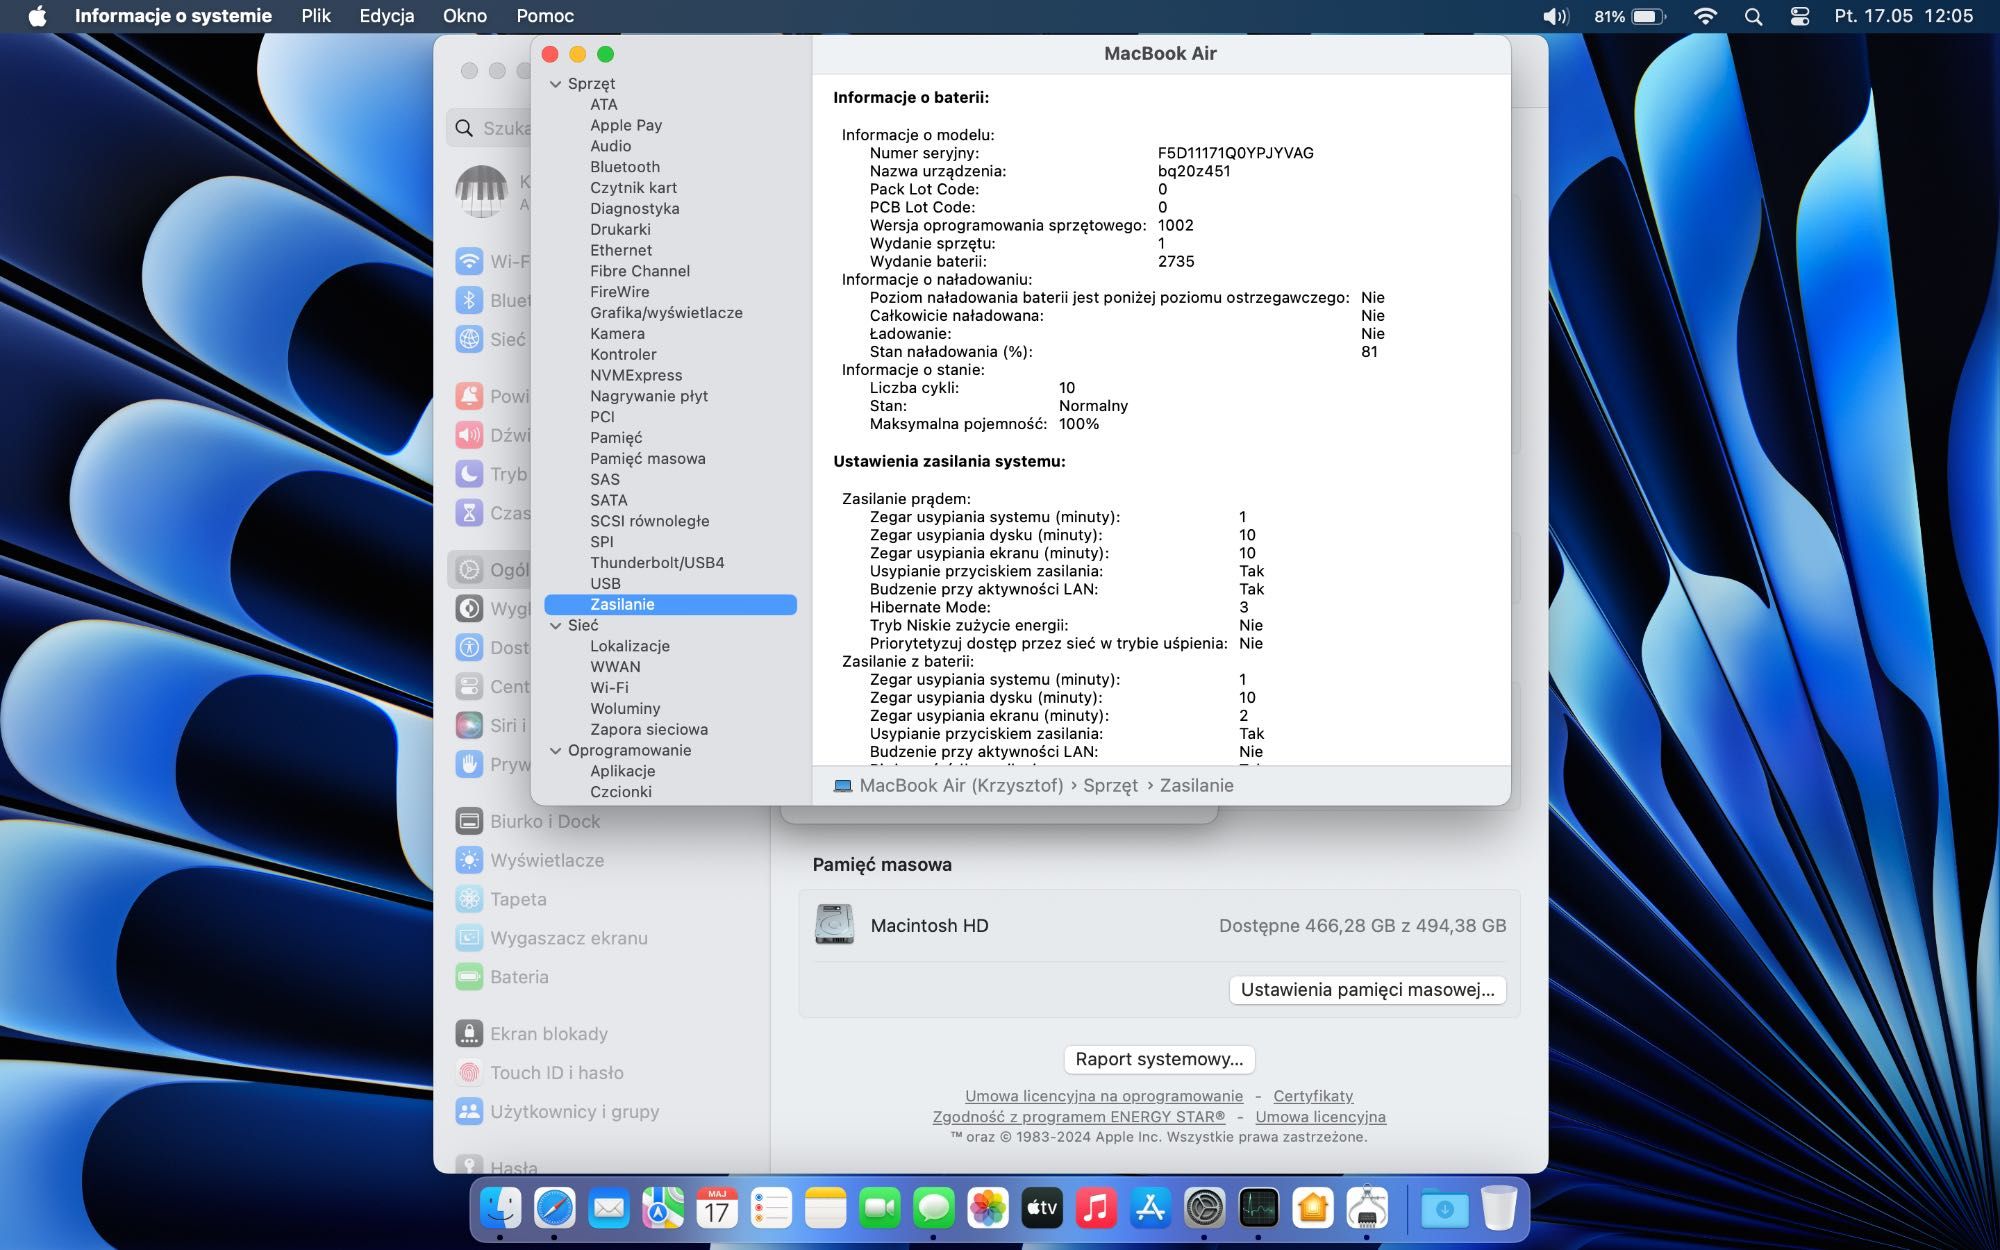Launch FaceTime from the Dock
The image size is (2000, 1250).
click(x=879, y=1208)
